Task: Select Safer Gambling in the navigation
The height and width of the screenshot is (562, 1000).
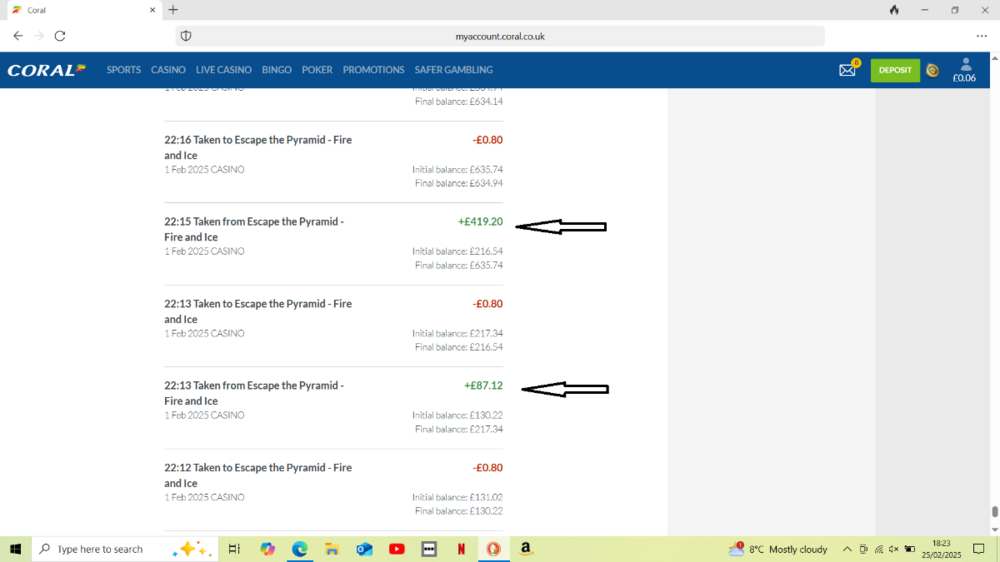Action: 455,70
